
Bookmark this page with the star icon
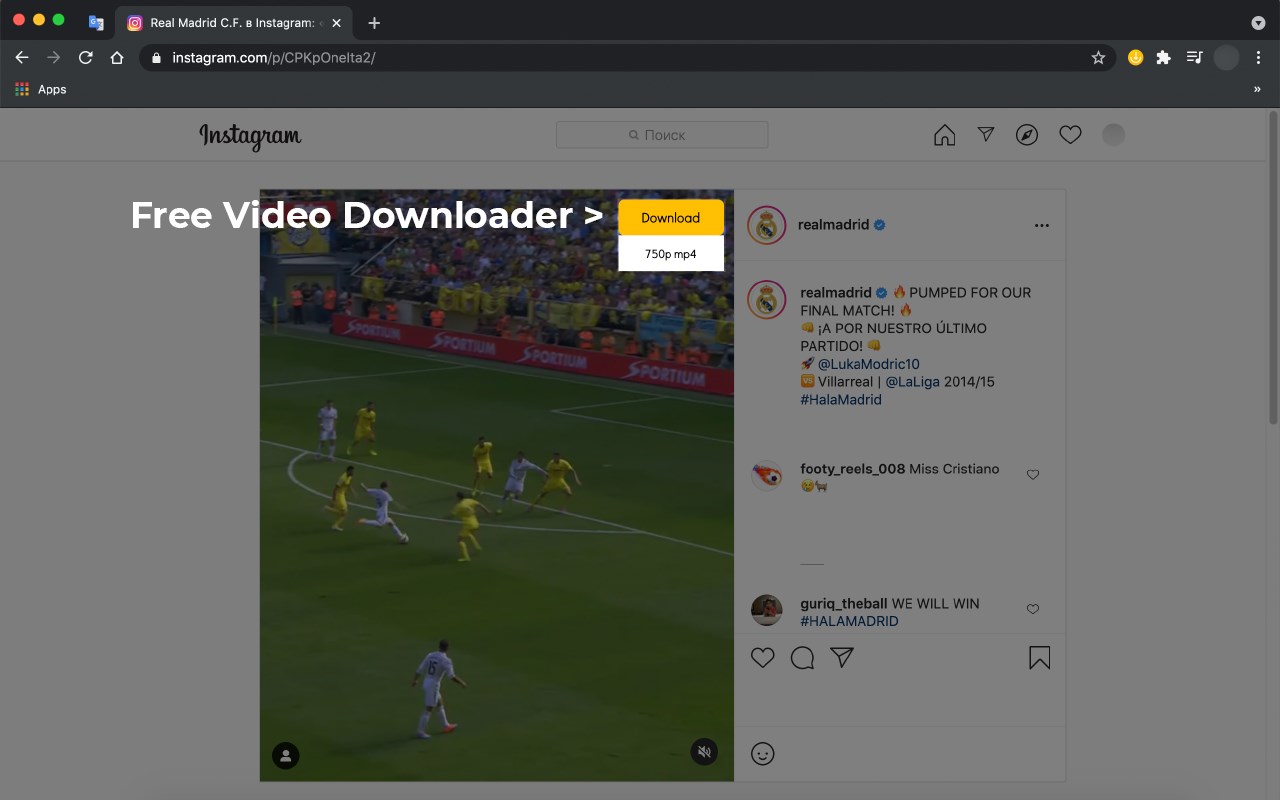(x=1098, y=58)
